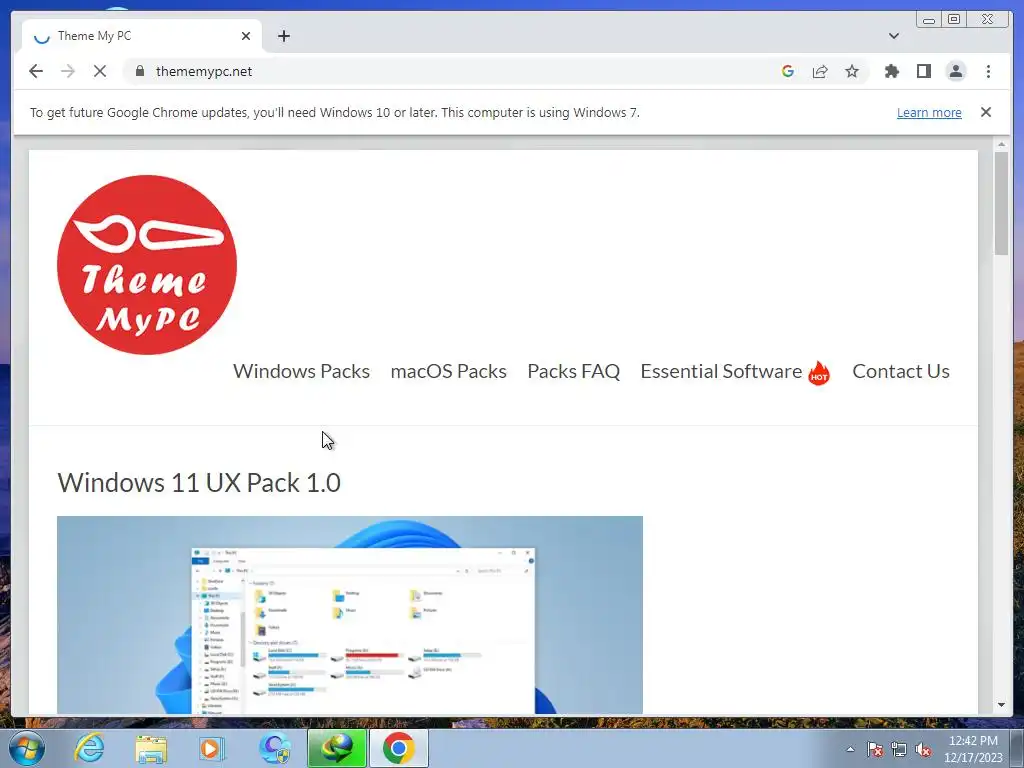This screenshot has width=1024, height=768.
Task: Open the network tray icon
Action: point(899,749)
